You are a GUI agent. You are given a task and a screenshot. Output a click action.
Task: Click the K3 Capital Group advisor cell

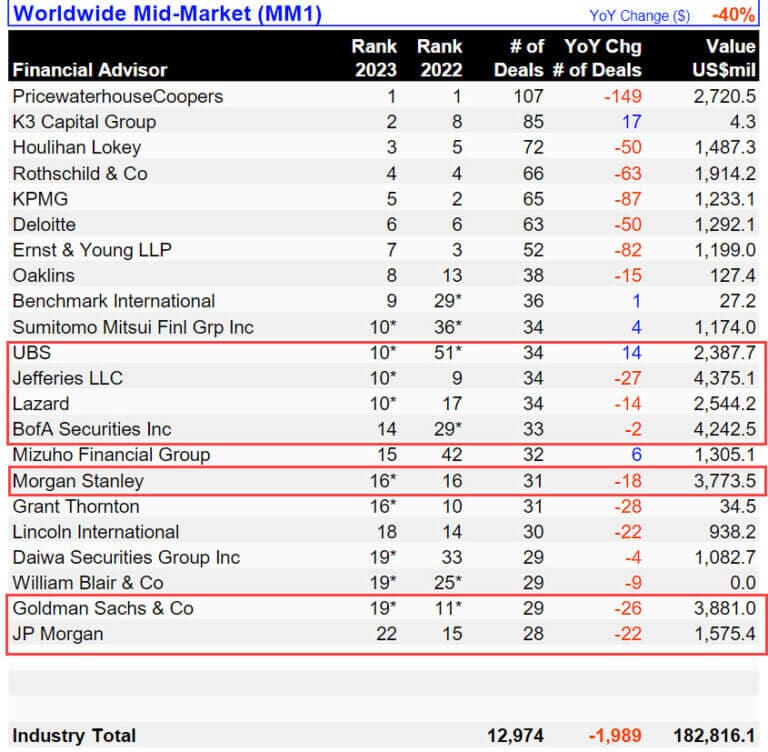[85, 122]
